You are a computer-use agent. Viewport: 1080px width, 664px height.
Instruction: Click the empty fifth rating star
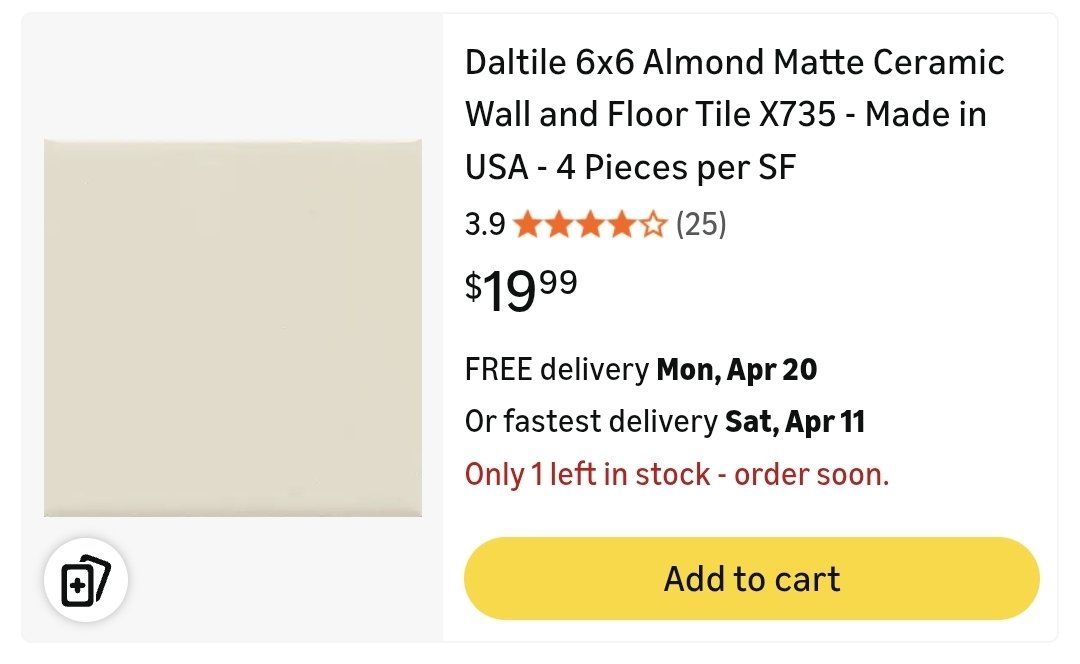coord(652,225)
